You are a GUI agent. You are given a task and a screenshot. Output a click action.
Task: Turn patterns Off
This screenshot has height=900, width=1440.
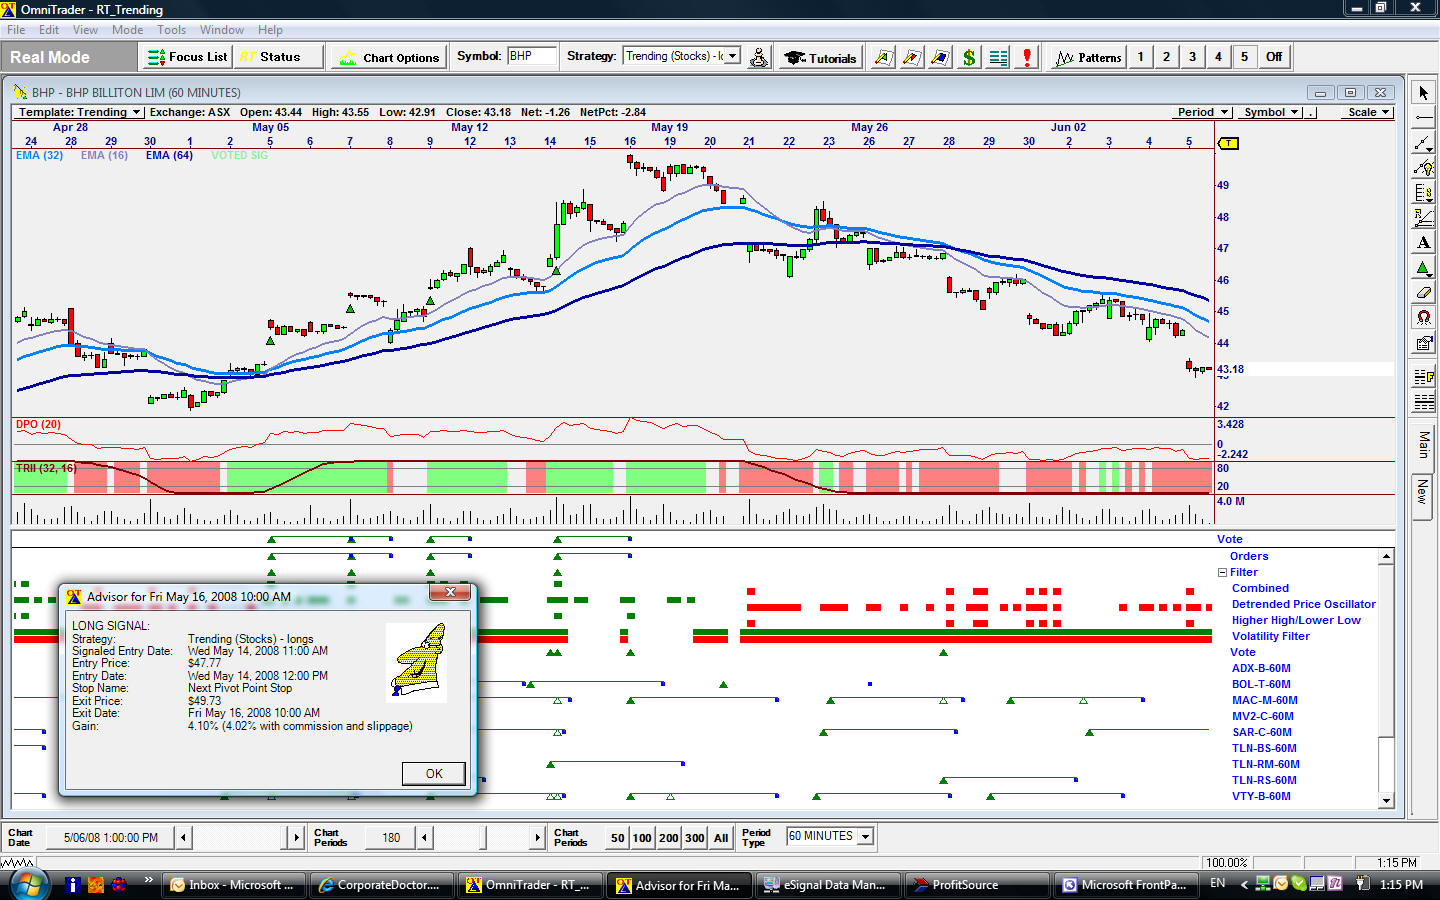[1274, 57]
